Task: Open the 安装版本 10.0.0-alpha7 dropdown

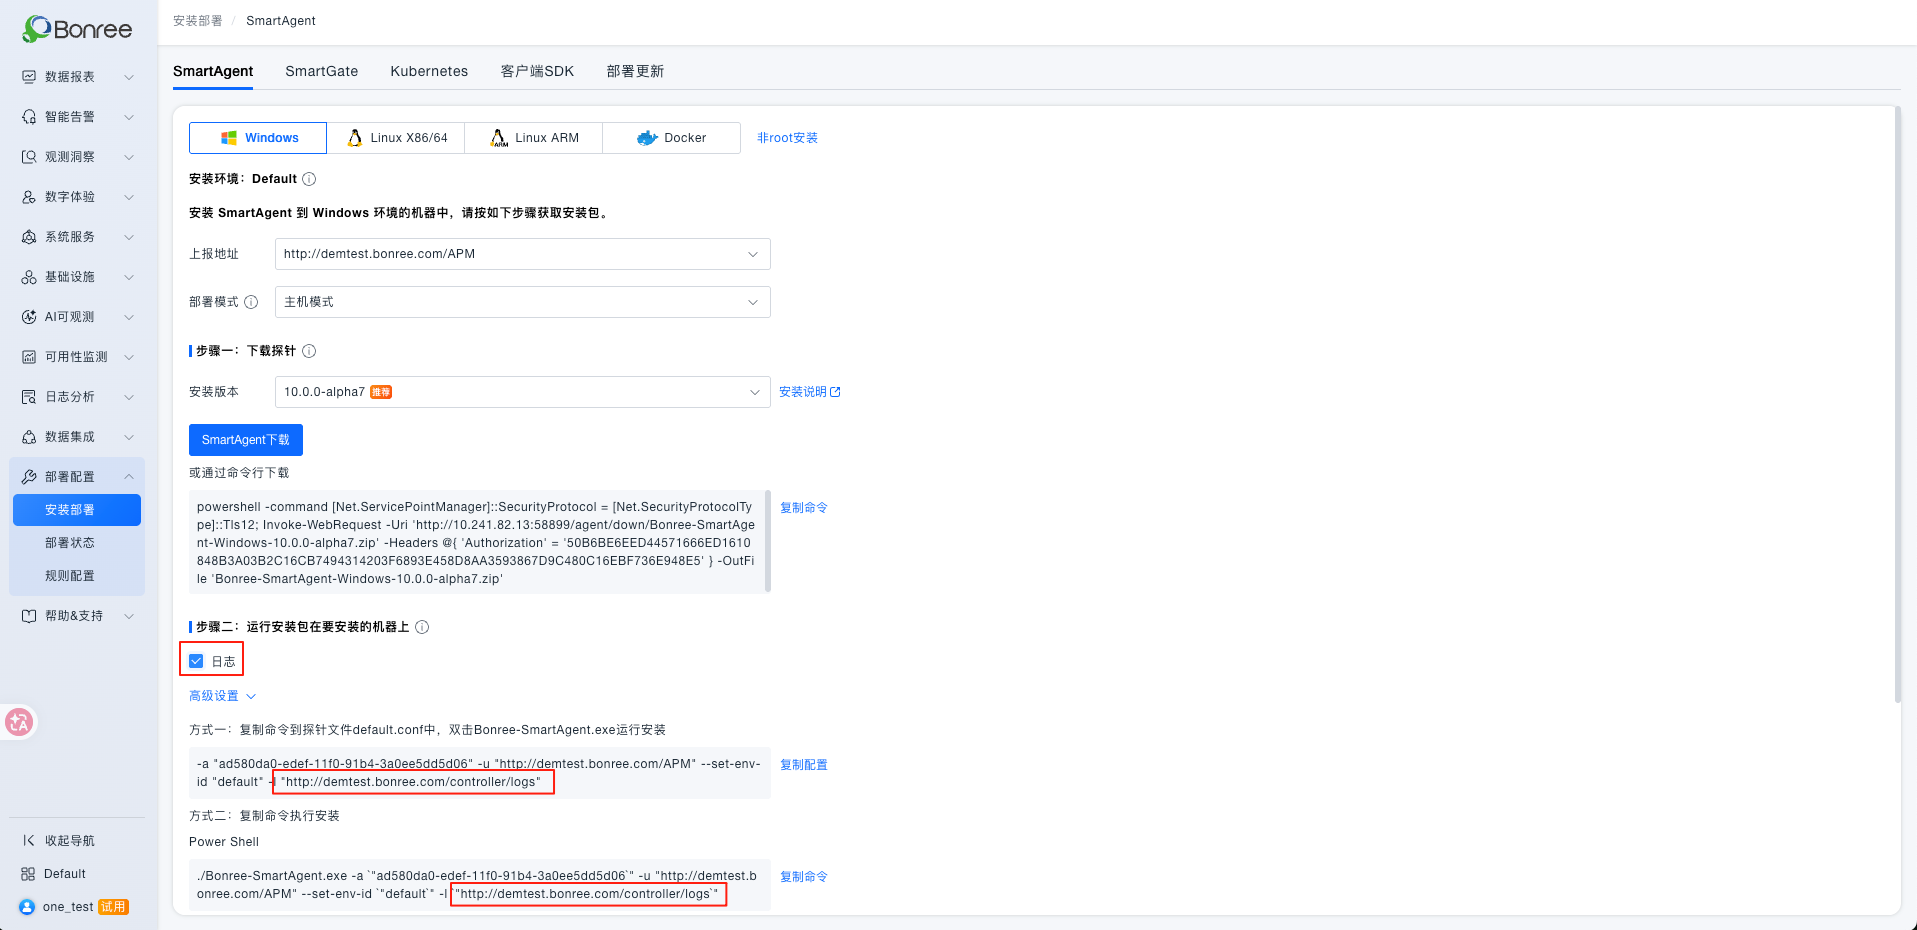Action: click(522, 392)
